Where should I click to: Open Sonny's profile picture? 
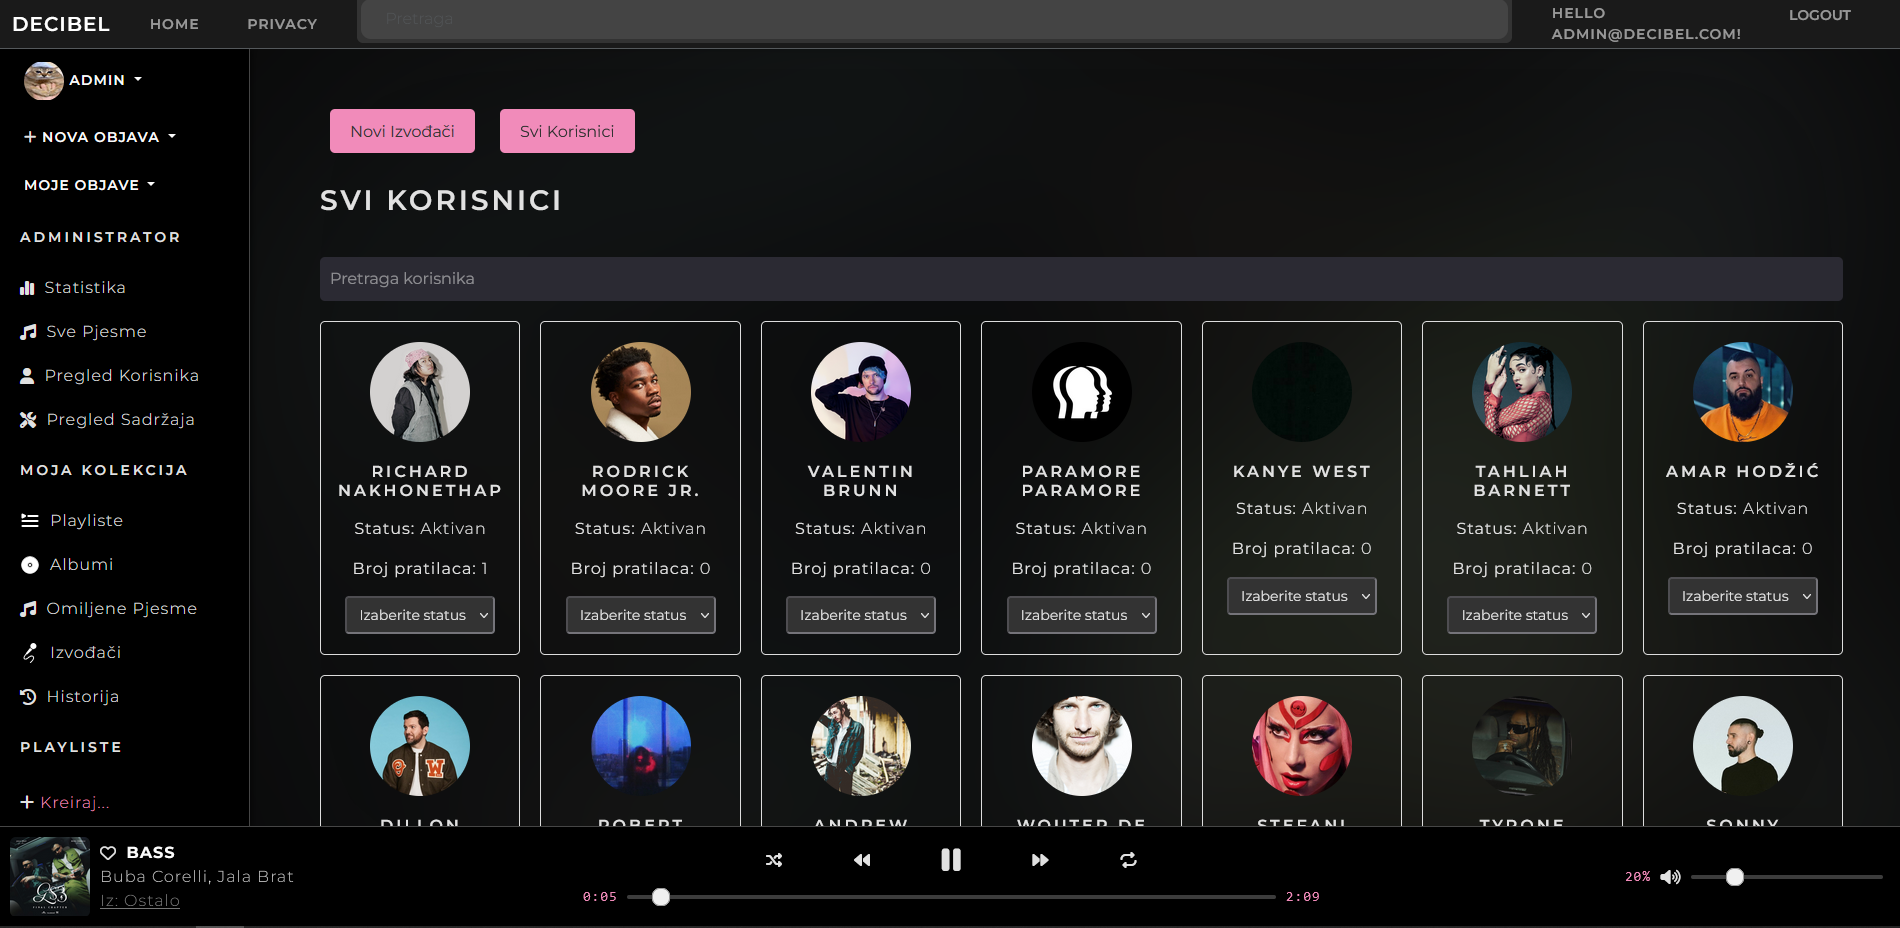click(x=1743, y=746)
